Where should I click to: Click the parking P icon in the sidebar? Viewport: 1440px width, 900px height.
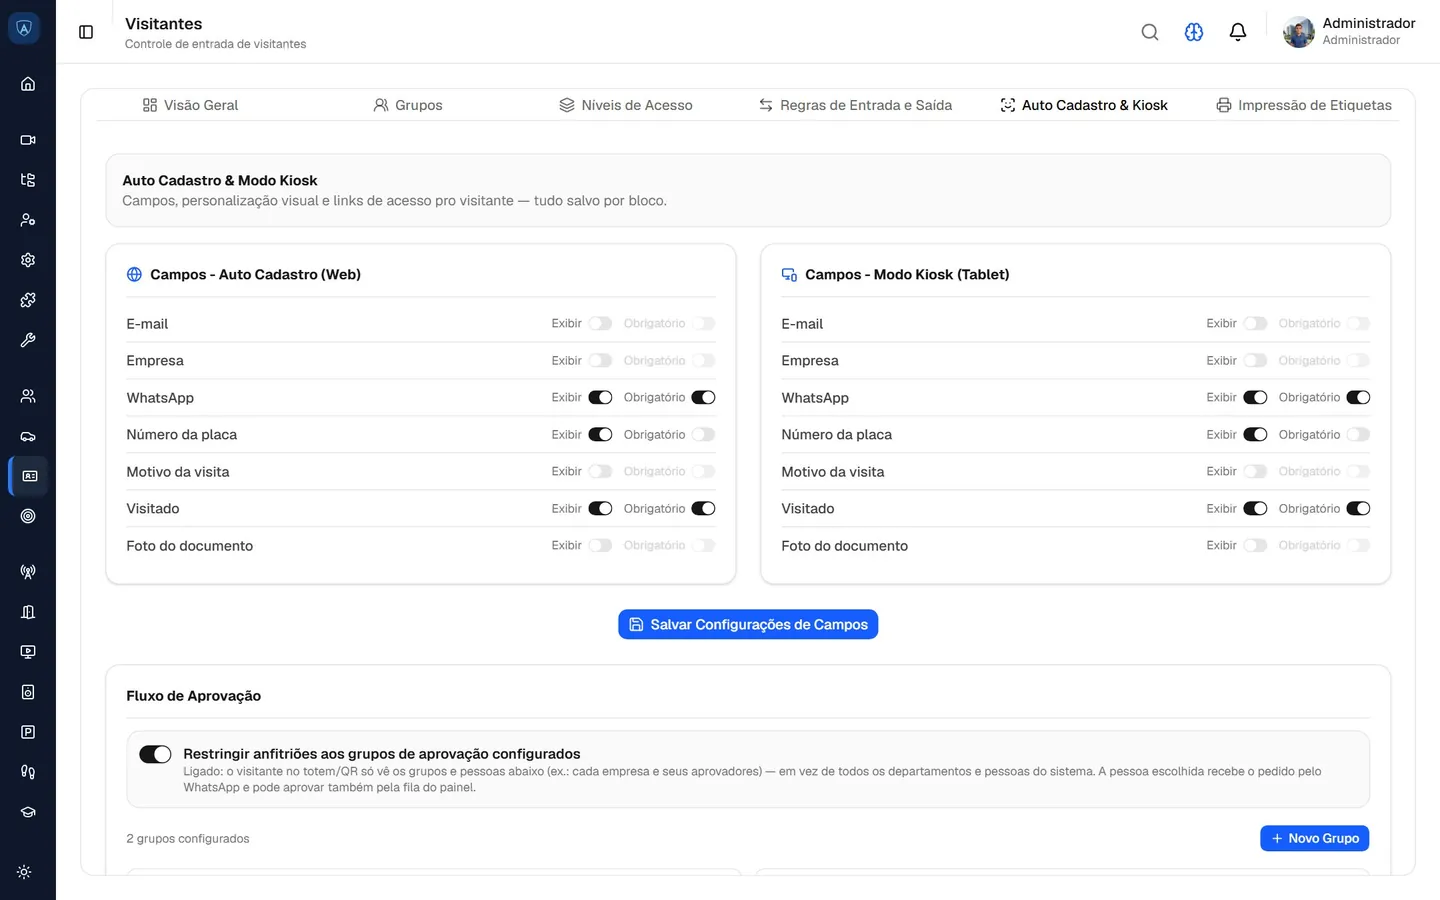pyautogui.click(x=28, y=732)
